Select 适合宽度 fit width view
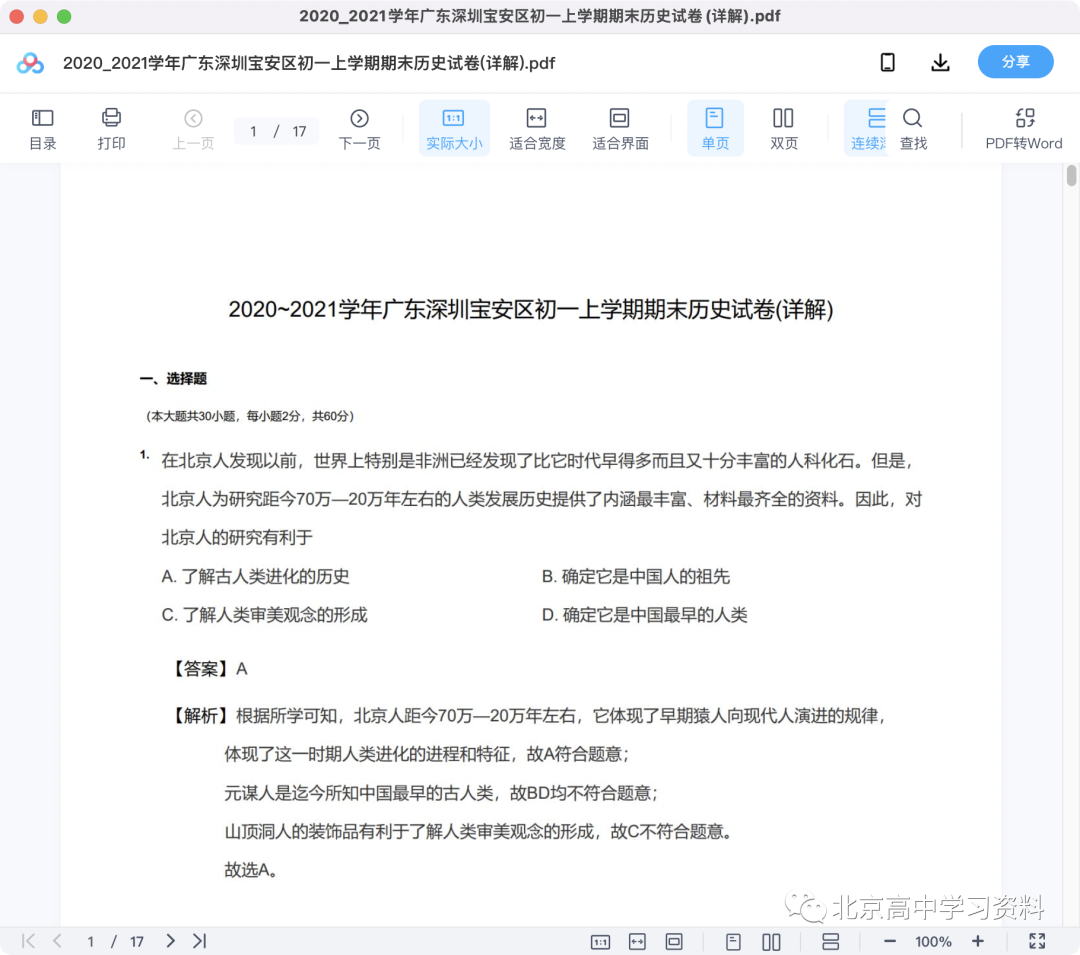The image size is (1080, 955). (x=537, y=129)
